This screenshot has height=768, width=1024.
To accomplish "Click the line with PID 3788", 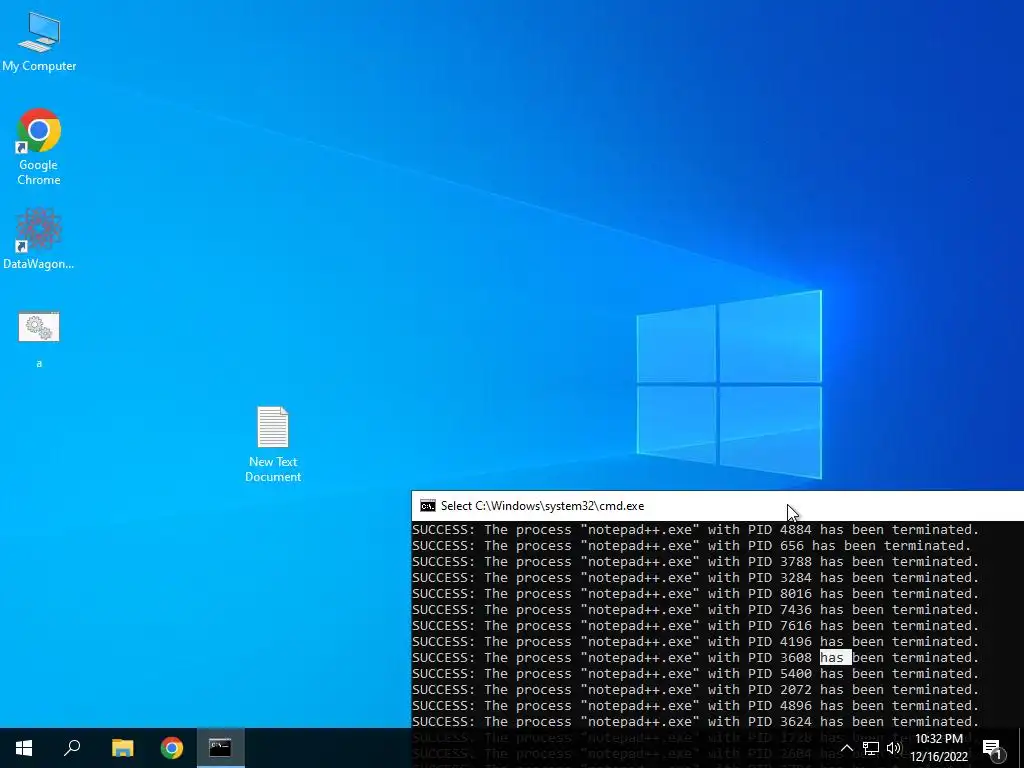I will pyautogui.click(x=696, y=562).
